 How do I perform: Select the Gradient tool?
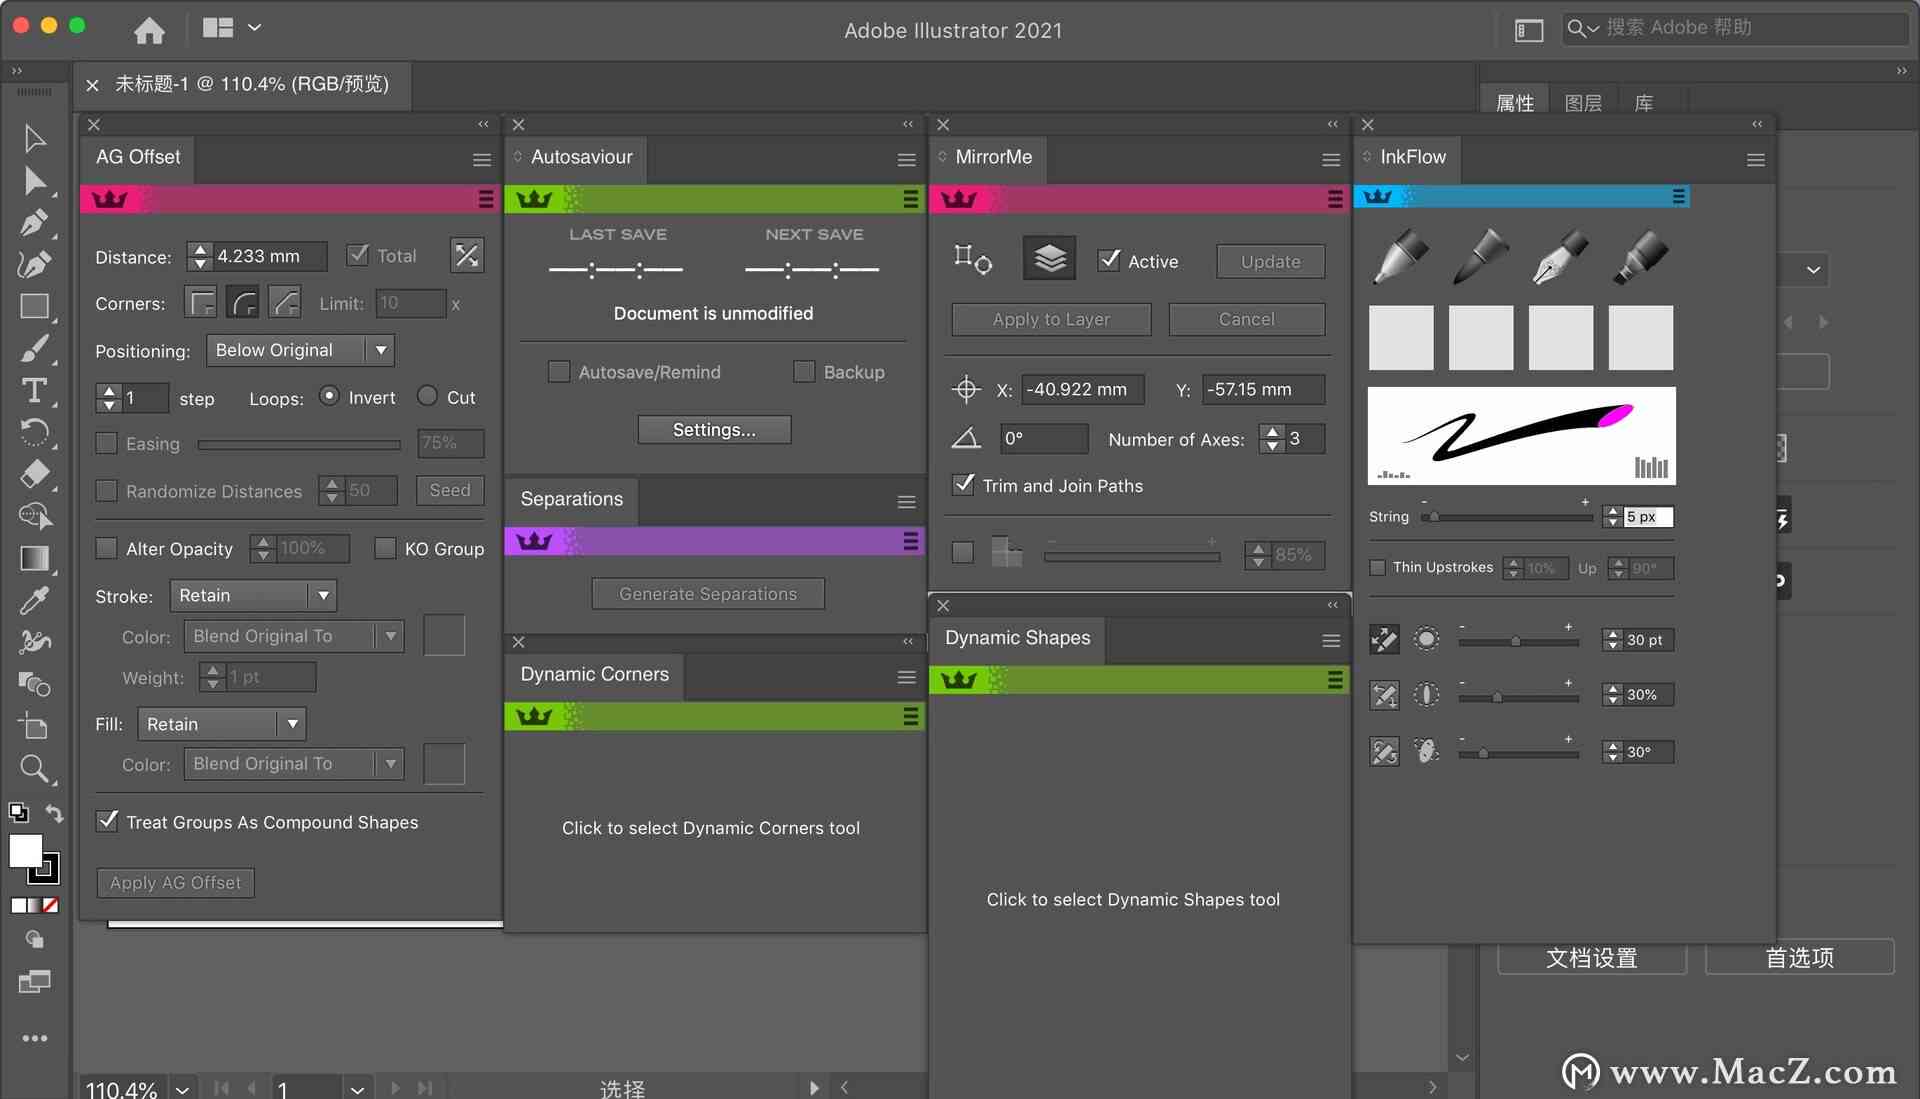point(35,558)
